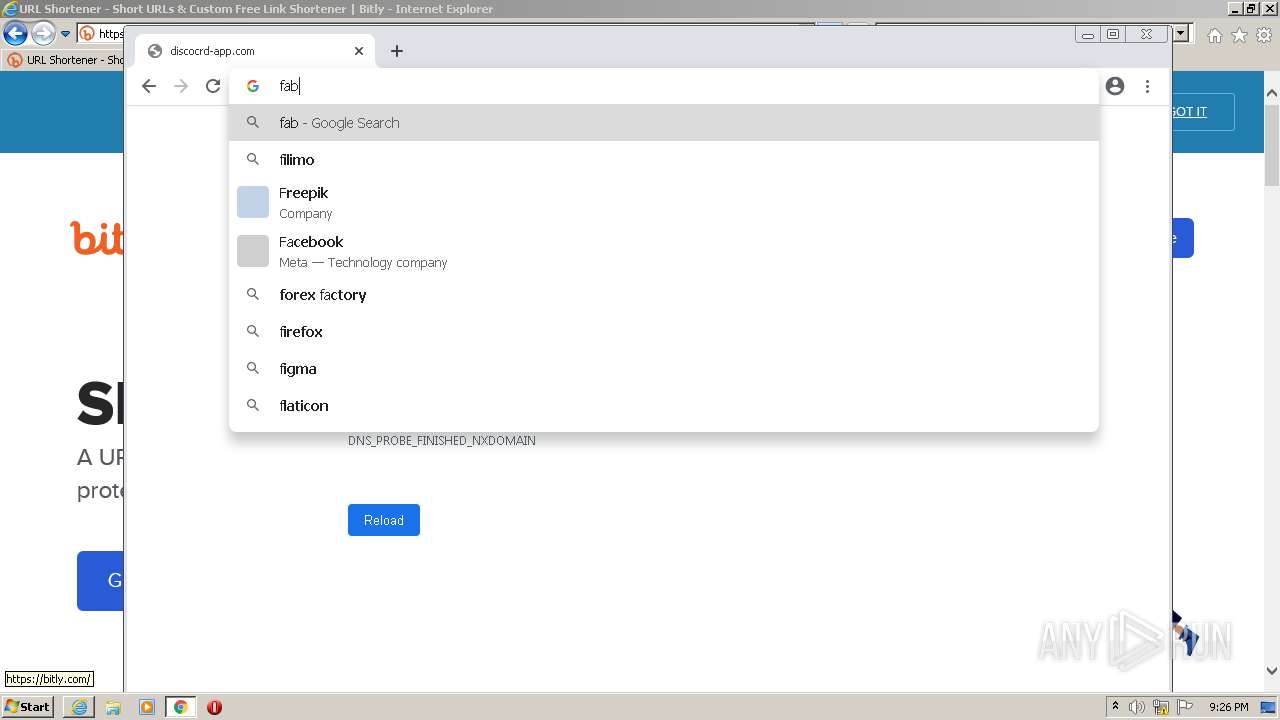1280x720 pixels.
Task: Select the 'flaticon' suggestion
Action: click(x=664, y=406)
